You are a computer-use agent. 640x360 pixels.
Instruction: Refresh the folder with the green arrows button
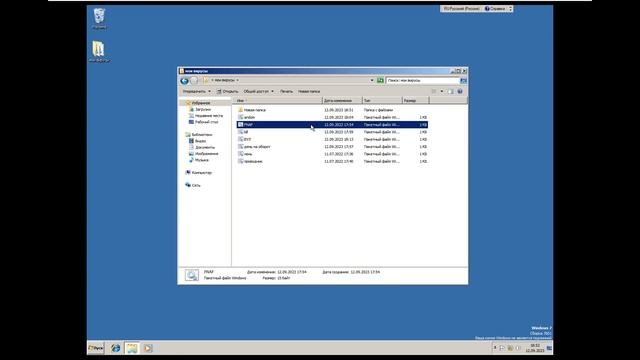click(x=380, y=80)
